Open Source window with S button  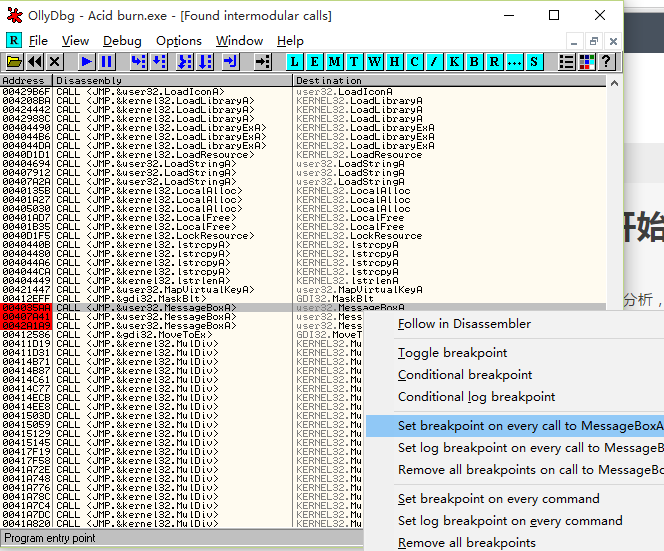pos(534,62)
